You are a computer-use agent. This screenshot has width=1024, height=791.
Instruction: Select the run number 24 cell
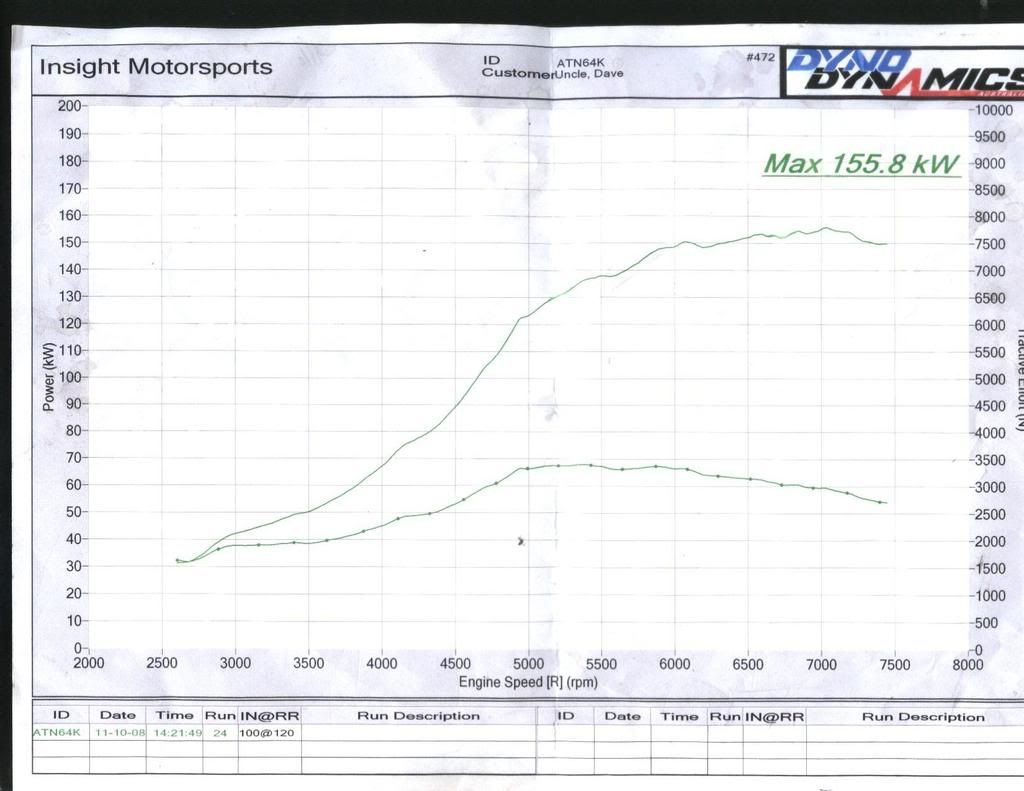click(220, 732)
